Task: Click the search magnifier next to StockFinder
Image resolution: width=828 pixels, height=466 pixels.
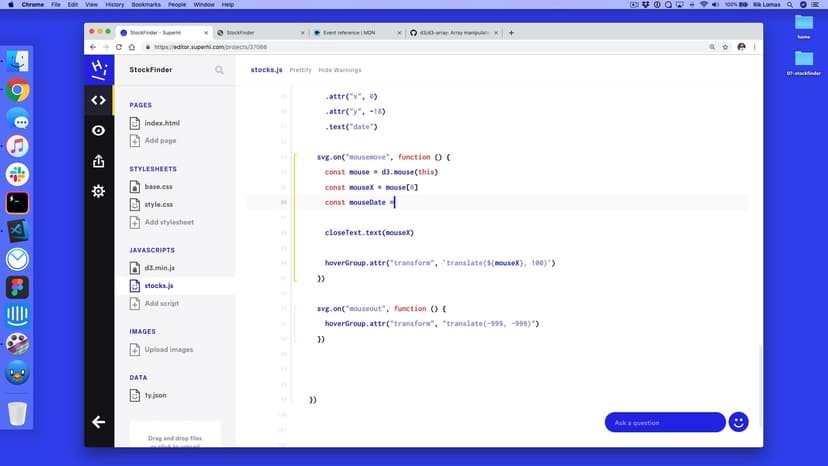Action: click(x=219, y=70)
